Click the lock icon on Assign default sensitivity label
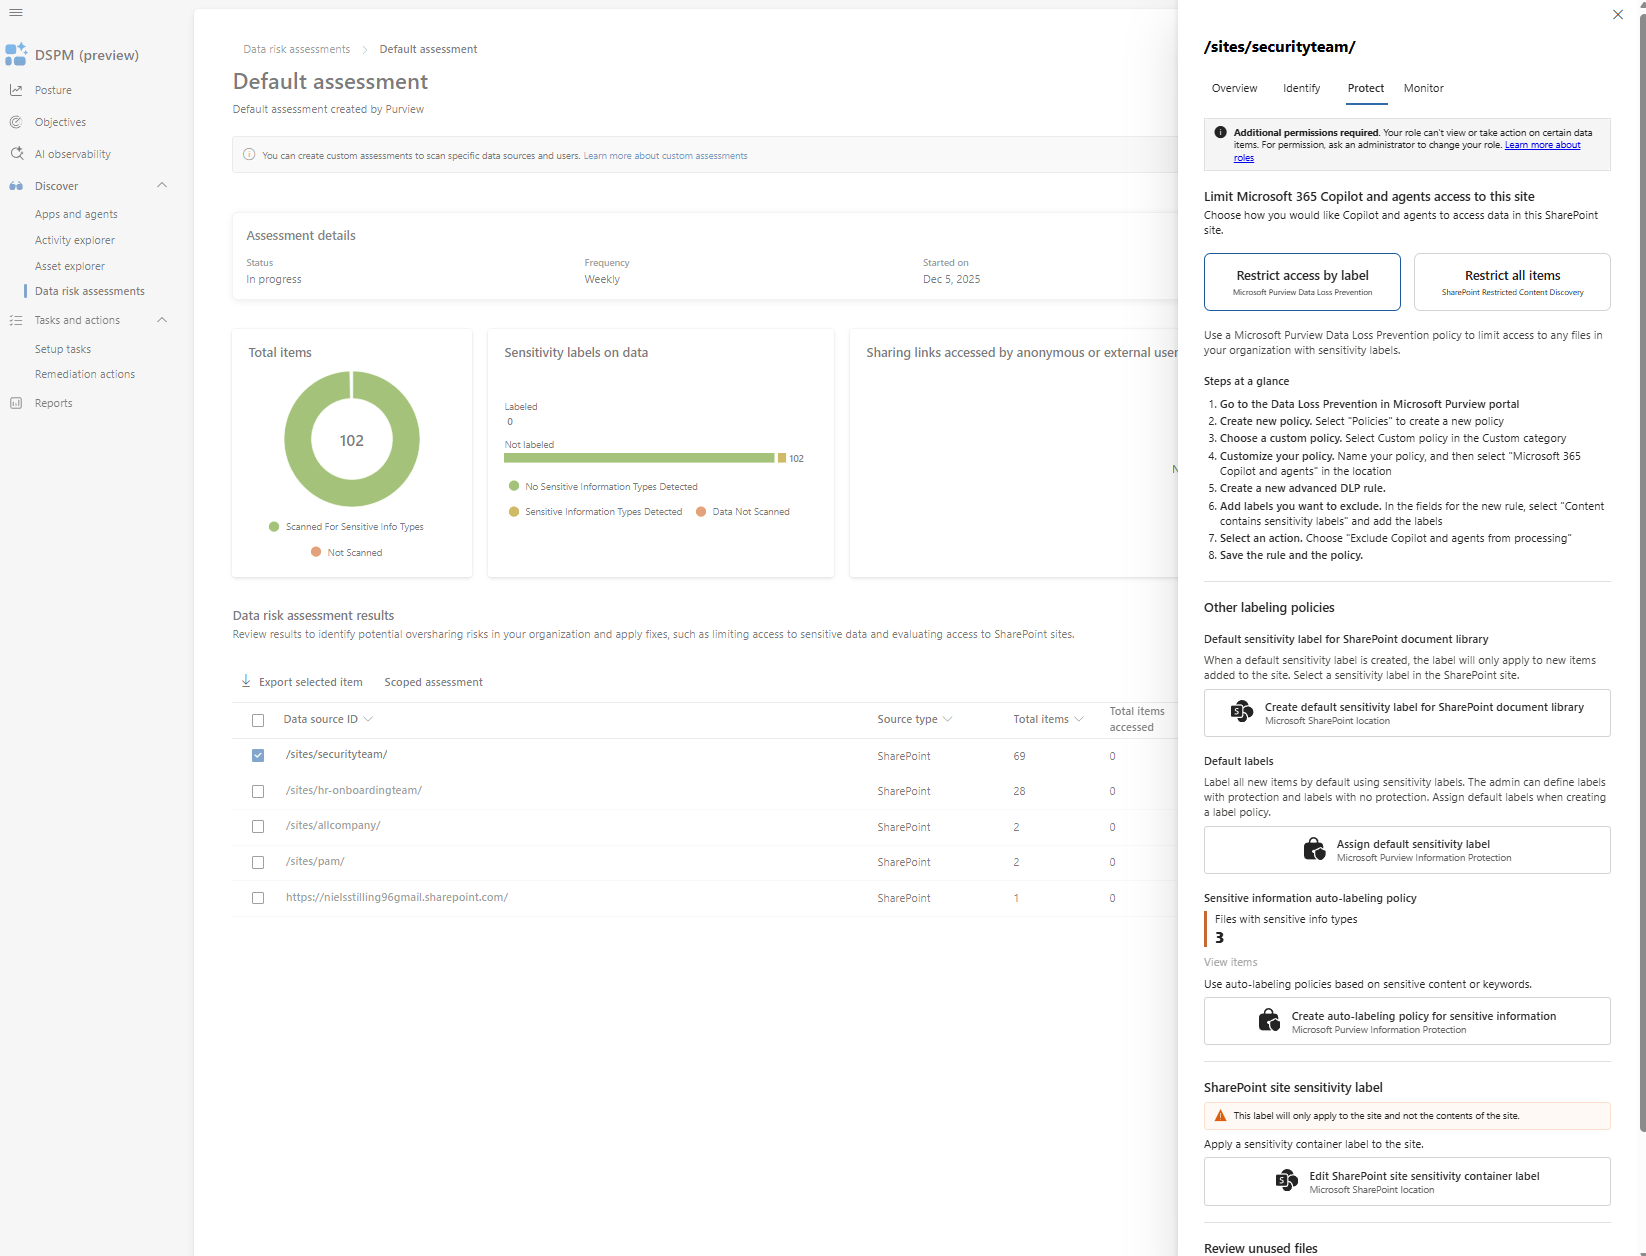 1314,850
